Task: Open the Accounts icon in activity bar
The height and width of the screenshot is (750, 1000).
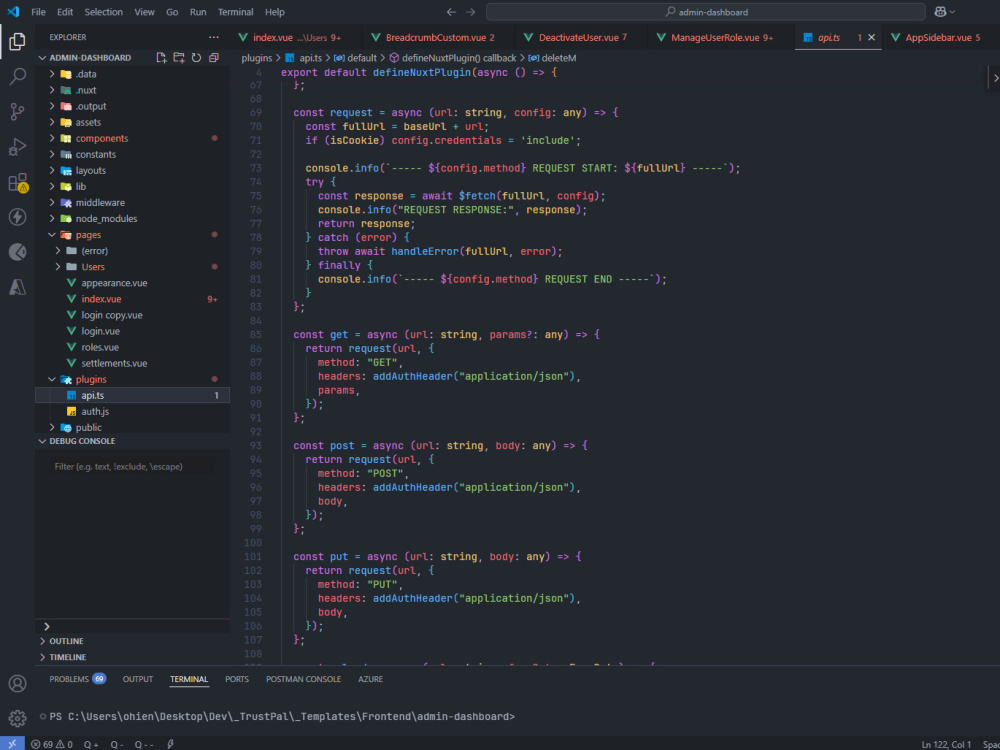Action: pyautogui.click(x=17, y=684)
